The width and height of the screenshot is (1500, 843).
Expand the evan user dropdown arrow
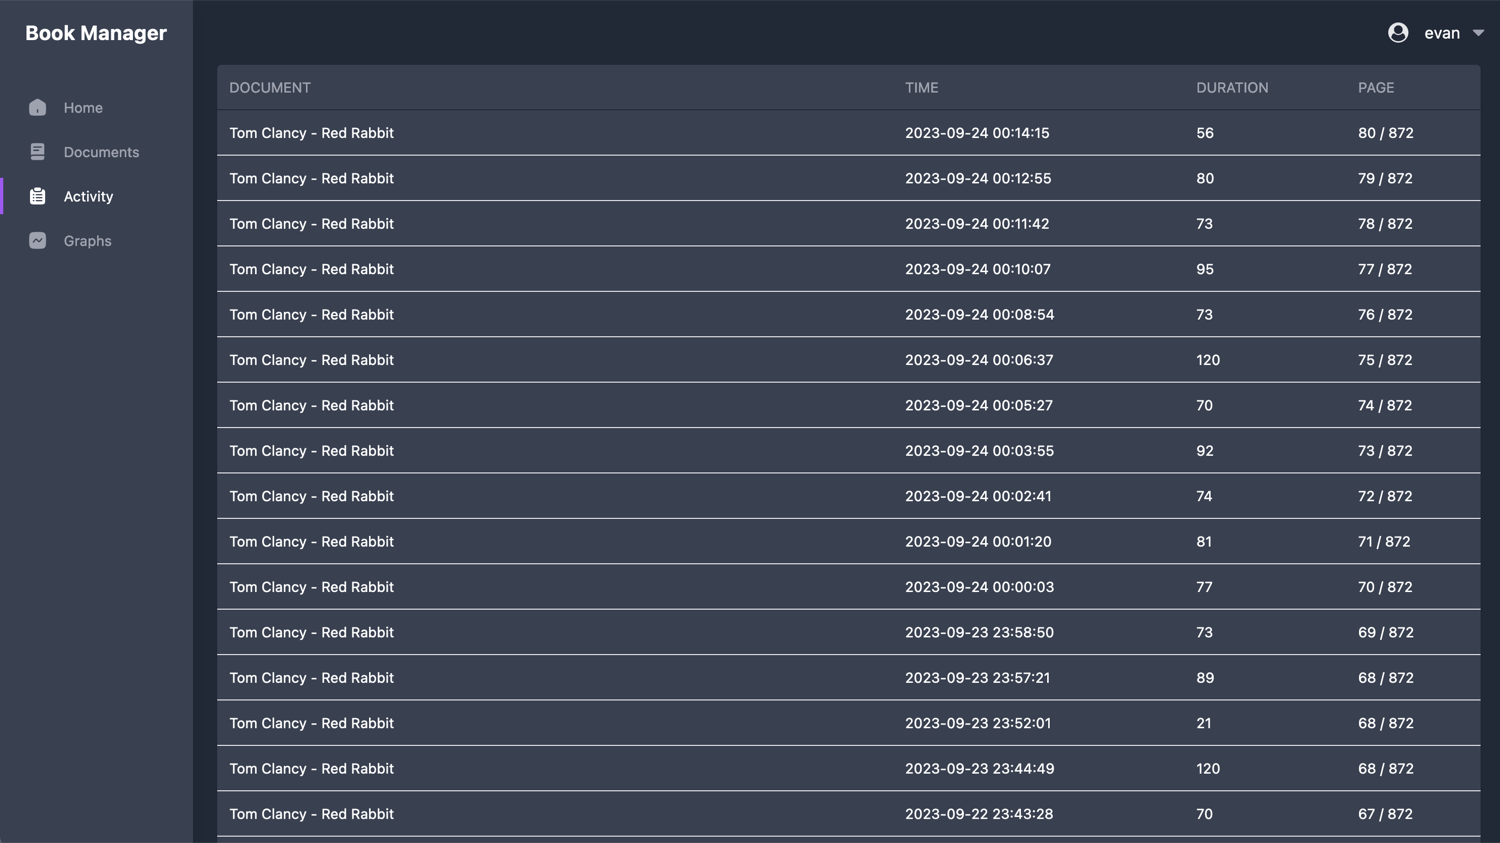(1478, 33)
